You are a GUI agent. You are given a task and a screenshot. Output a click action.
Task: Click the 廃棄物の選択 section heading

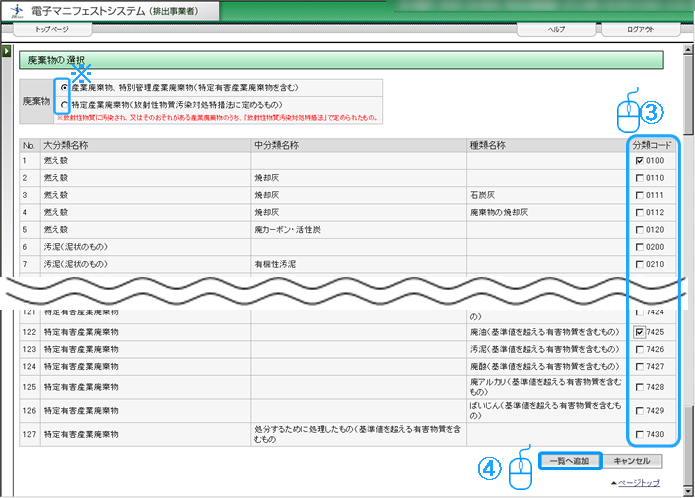click(x=56, y=60)
